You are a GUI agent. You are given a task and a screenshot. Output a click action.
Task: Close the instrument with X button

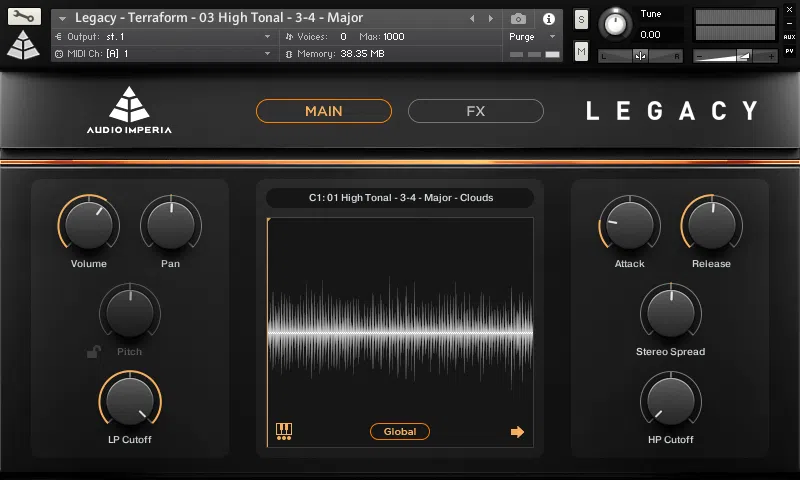789,10
